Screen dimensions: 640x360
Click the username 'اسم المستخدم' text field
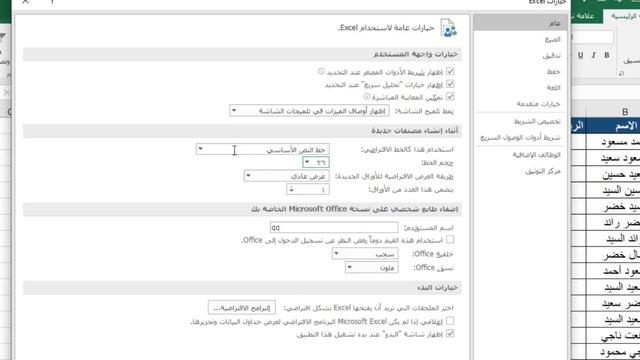click(334, 227)
